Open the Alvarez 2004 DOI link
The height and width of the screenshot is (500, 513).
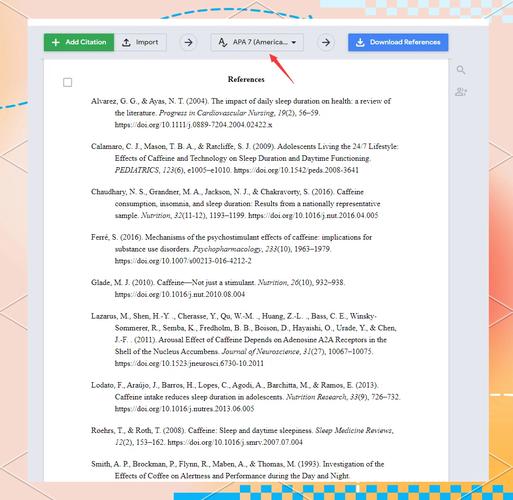click(193, 125)
